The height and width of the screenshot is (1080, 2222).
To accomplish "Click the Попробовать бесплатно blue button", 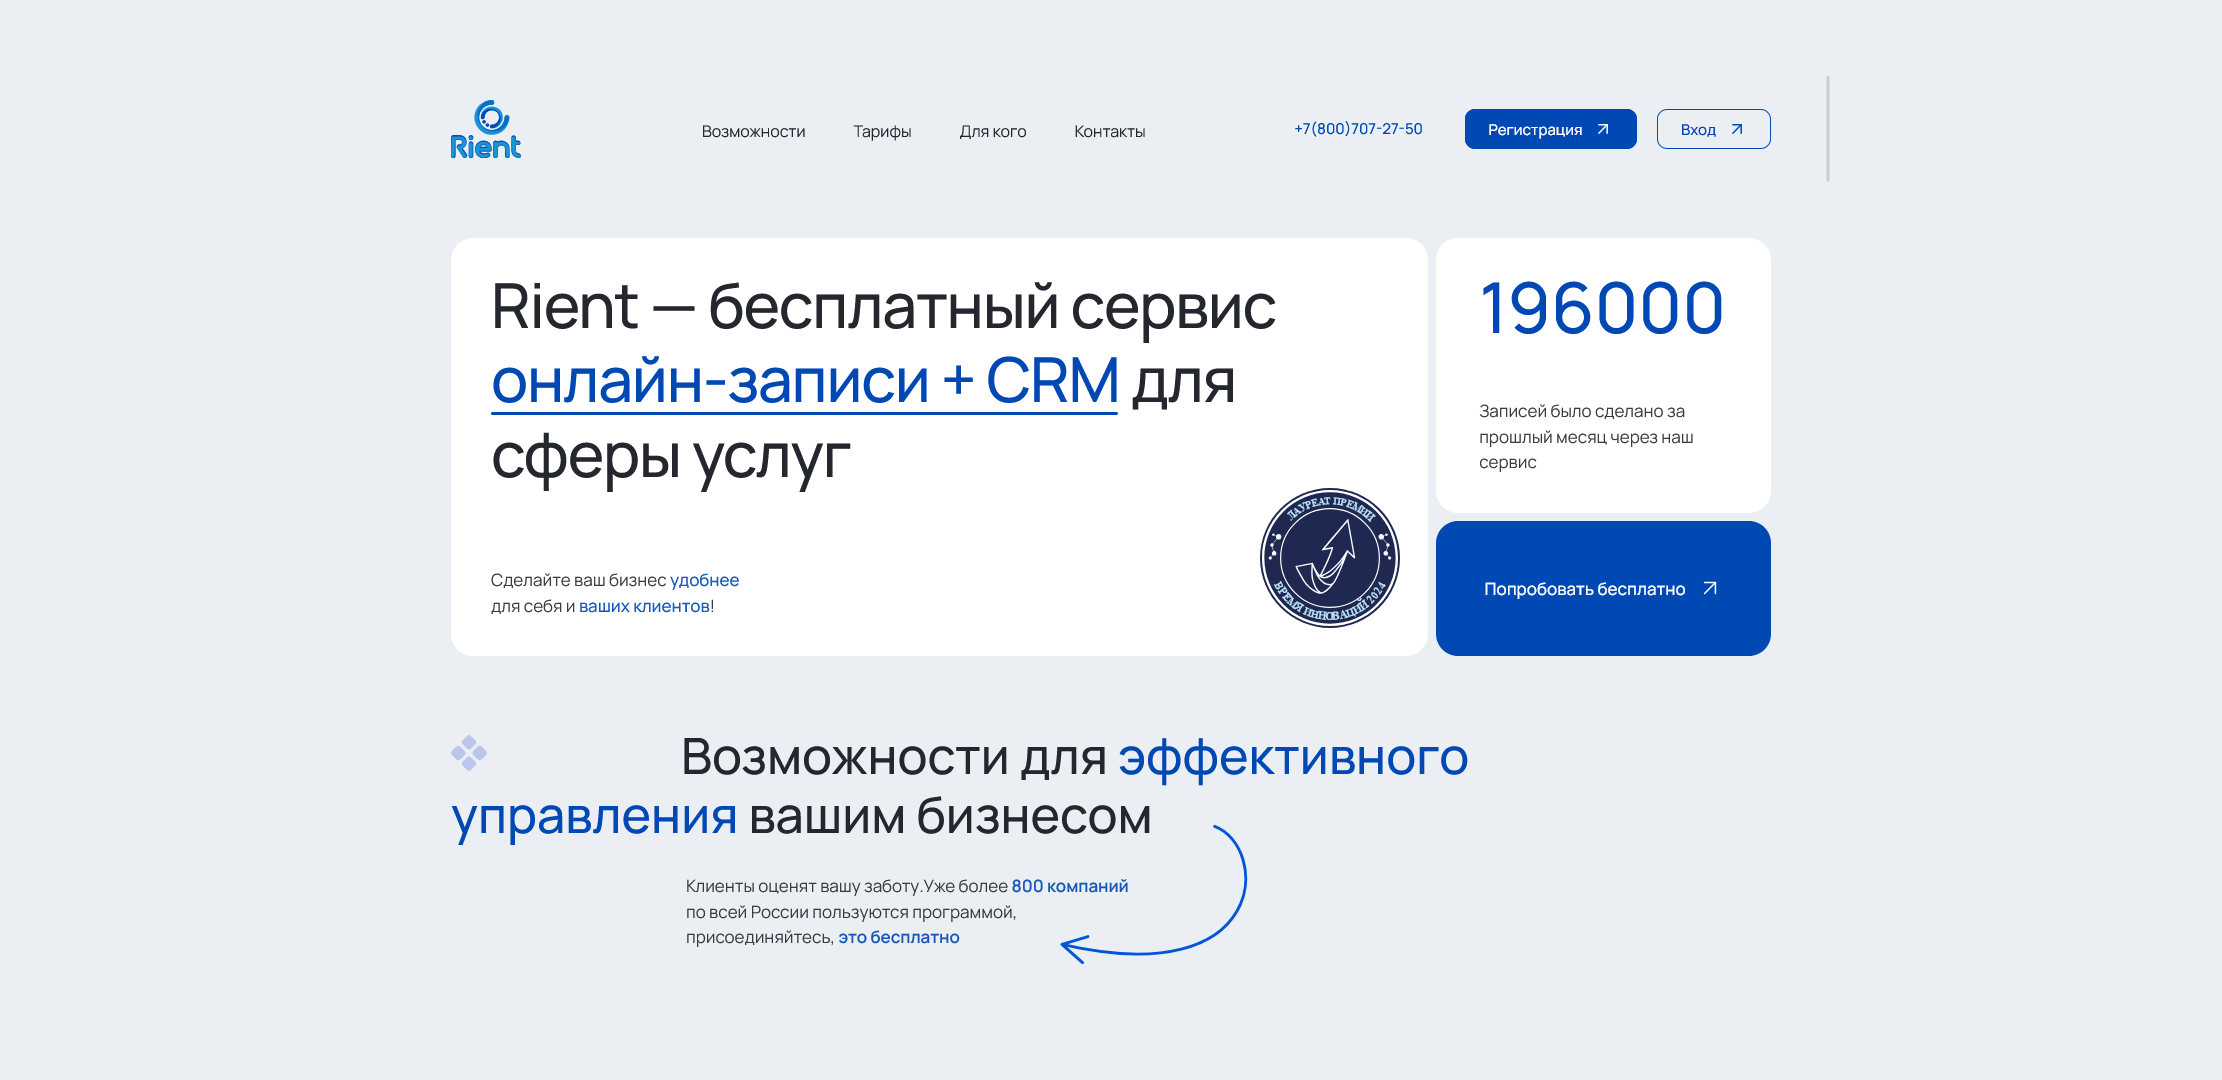I will pyautogui.click(x=1602, y=588).
